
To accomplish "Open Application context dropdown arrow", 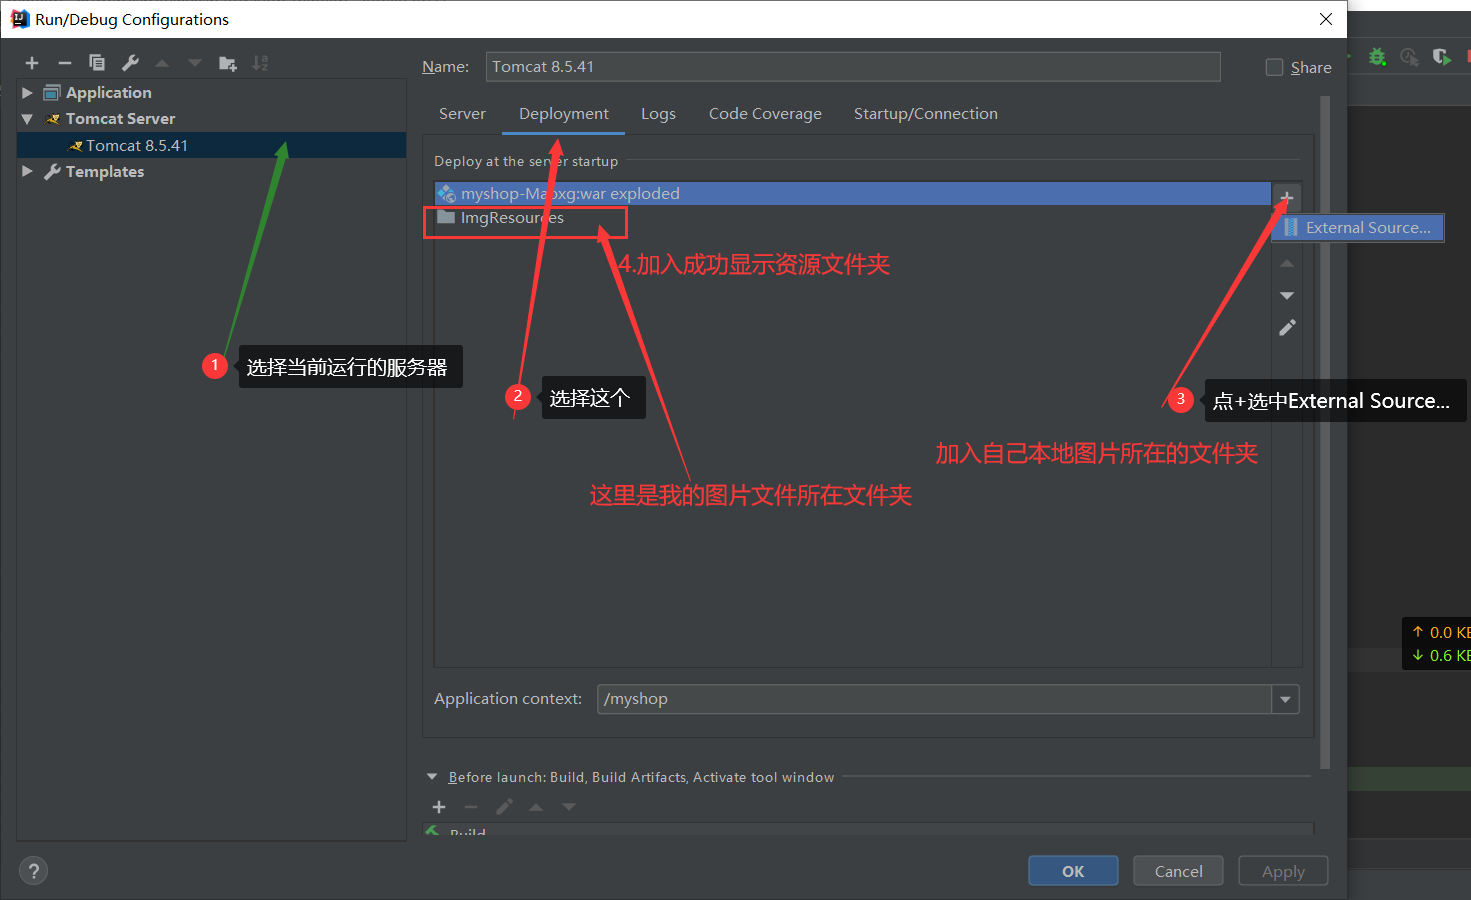I will pyautogui.click(x=1285, y=699).
